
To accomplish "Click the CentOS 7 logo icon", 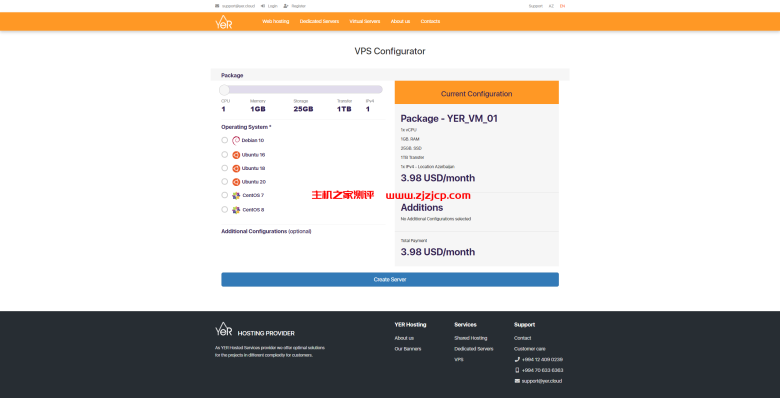I will pos(236,196).
